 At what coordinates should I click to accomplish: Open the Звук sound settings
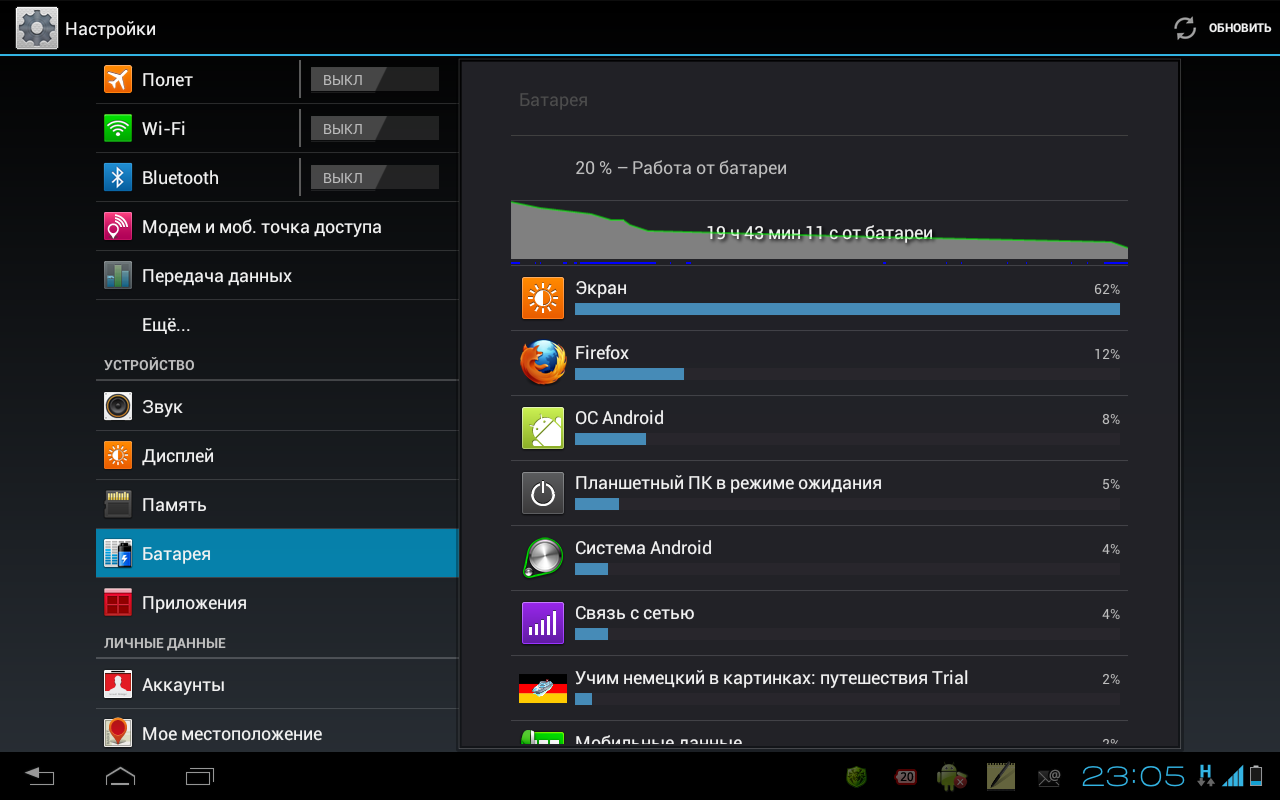click(x=277, y=406)
